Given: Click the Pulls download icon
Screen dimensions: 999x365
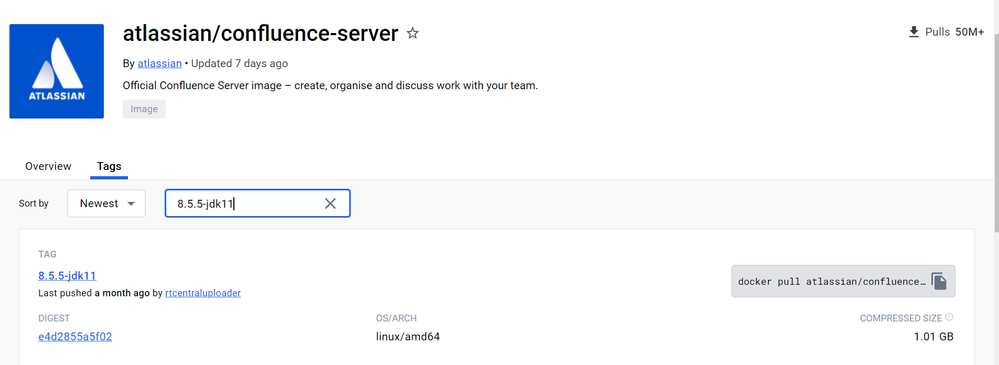Looking at the screenshot, I should coord(914,32).
